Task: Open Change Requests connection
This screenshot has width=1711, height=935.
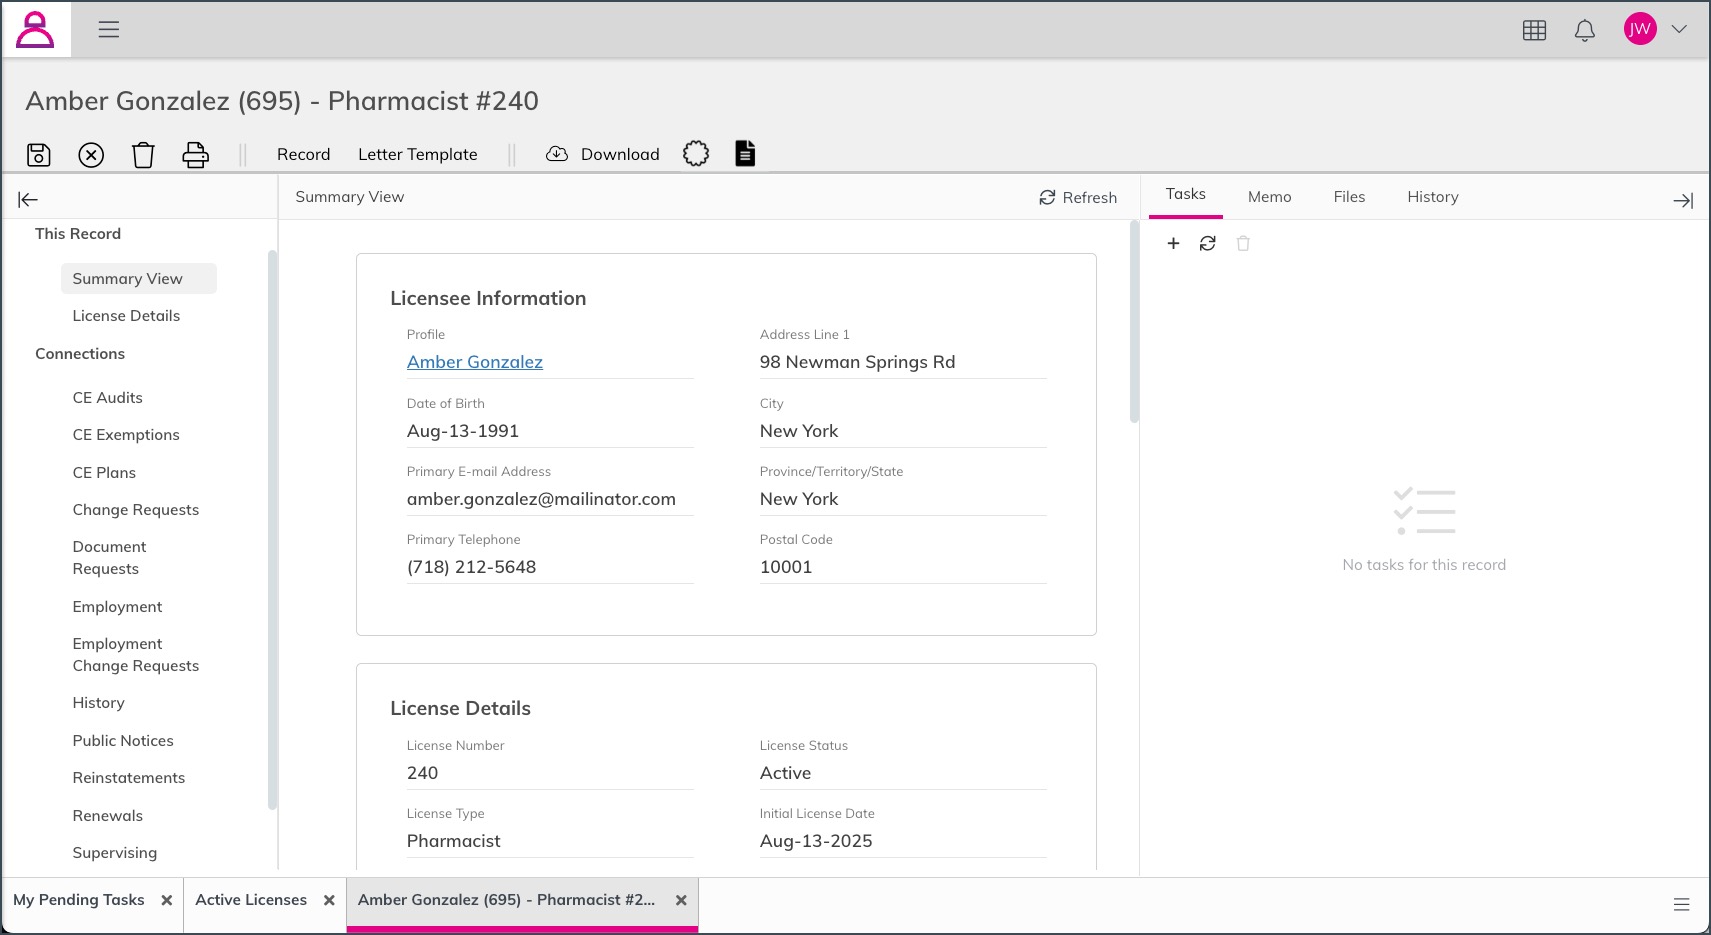Action: tap(135, 509)
